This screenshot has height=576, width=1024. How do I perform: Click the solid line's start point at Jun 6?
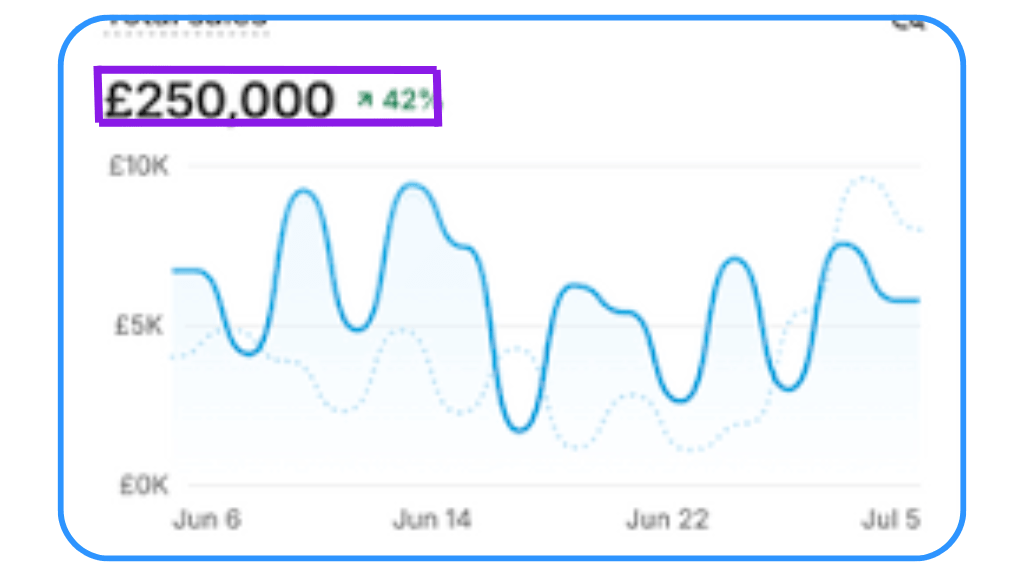click(175, 271)
